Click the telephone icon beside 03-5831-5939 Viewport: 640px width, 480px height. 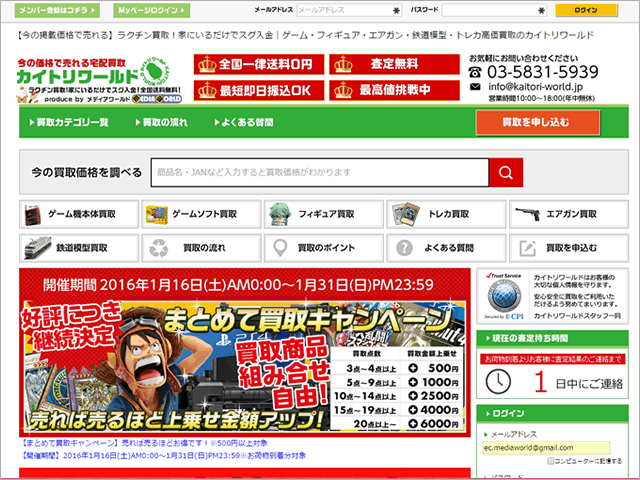click(x=475, y=73)
